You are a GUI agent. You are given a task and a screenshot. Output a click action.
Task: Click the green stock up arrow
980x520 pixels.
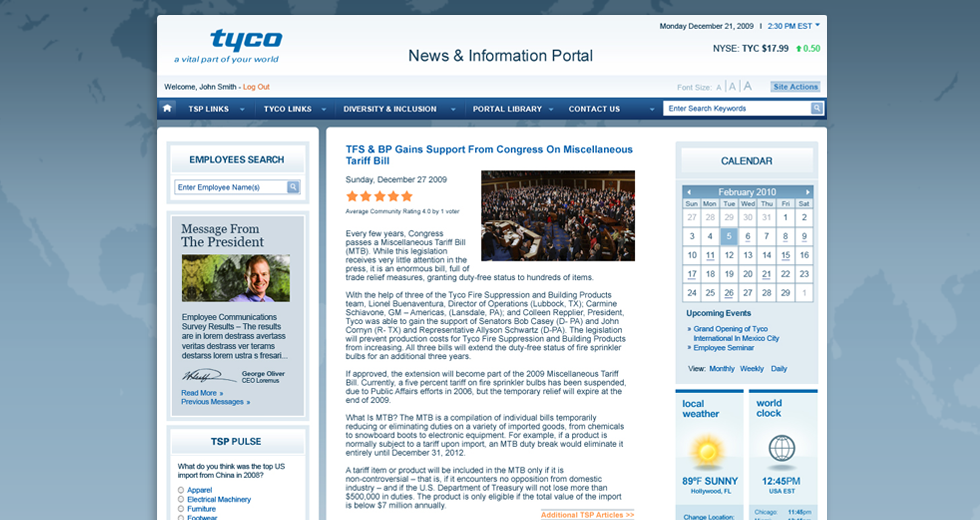coord(798,49)
